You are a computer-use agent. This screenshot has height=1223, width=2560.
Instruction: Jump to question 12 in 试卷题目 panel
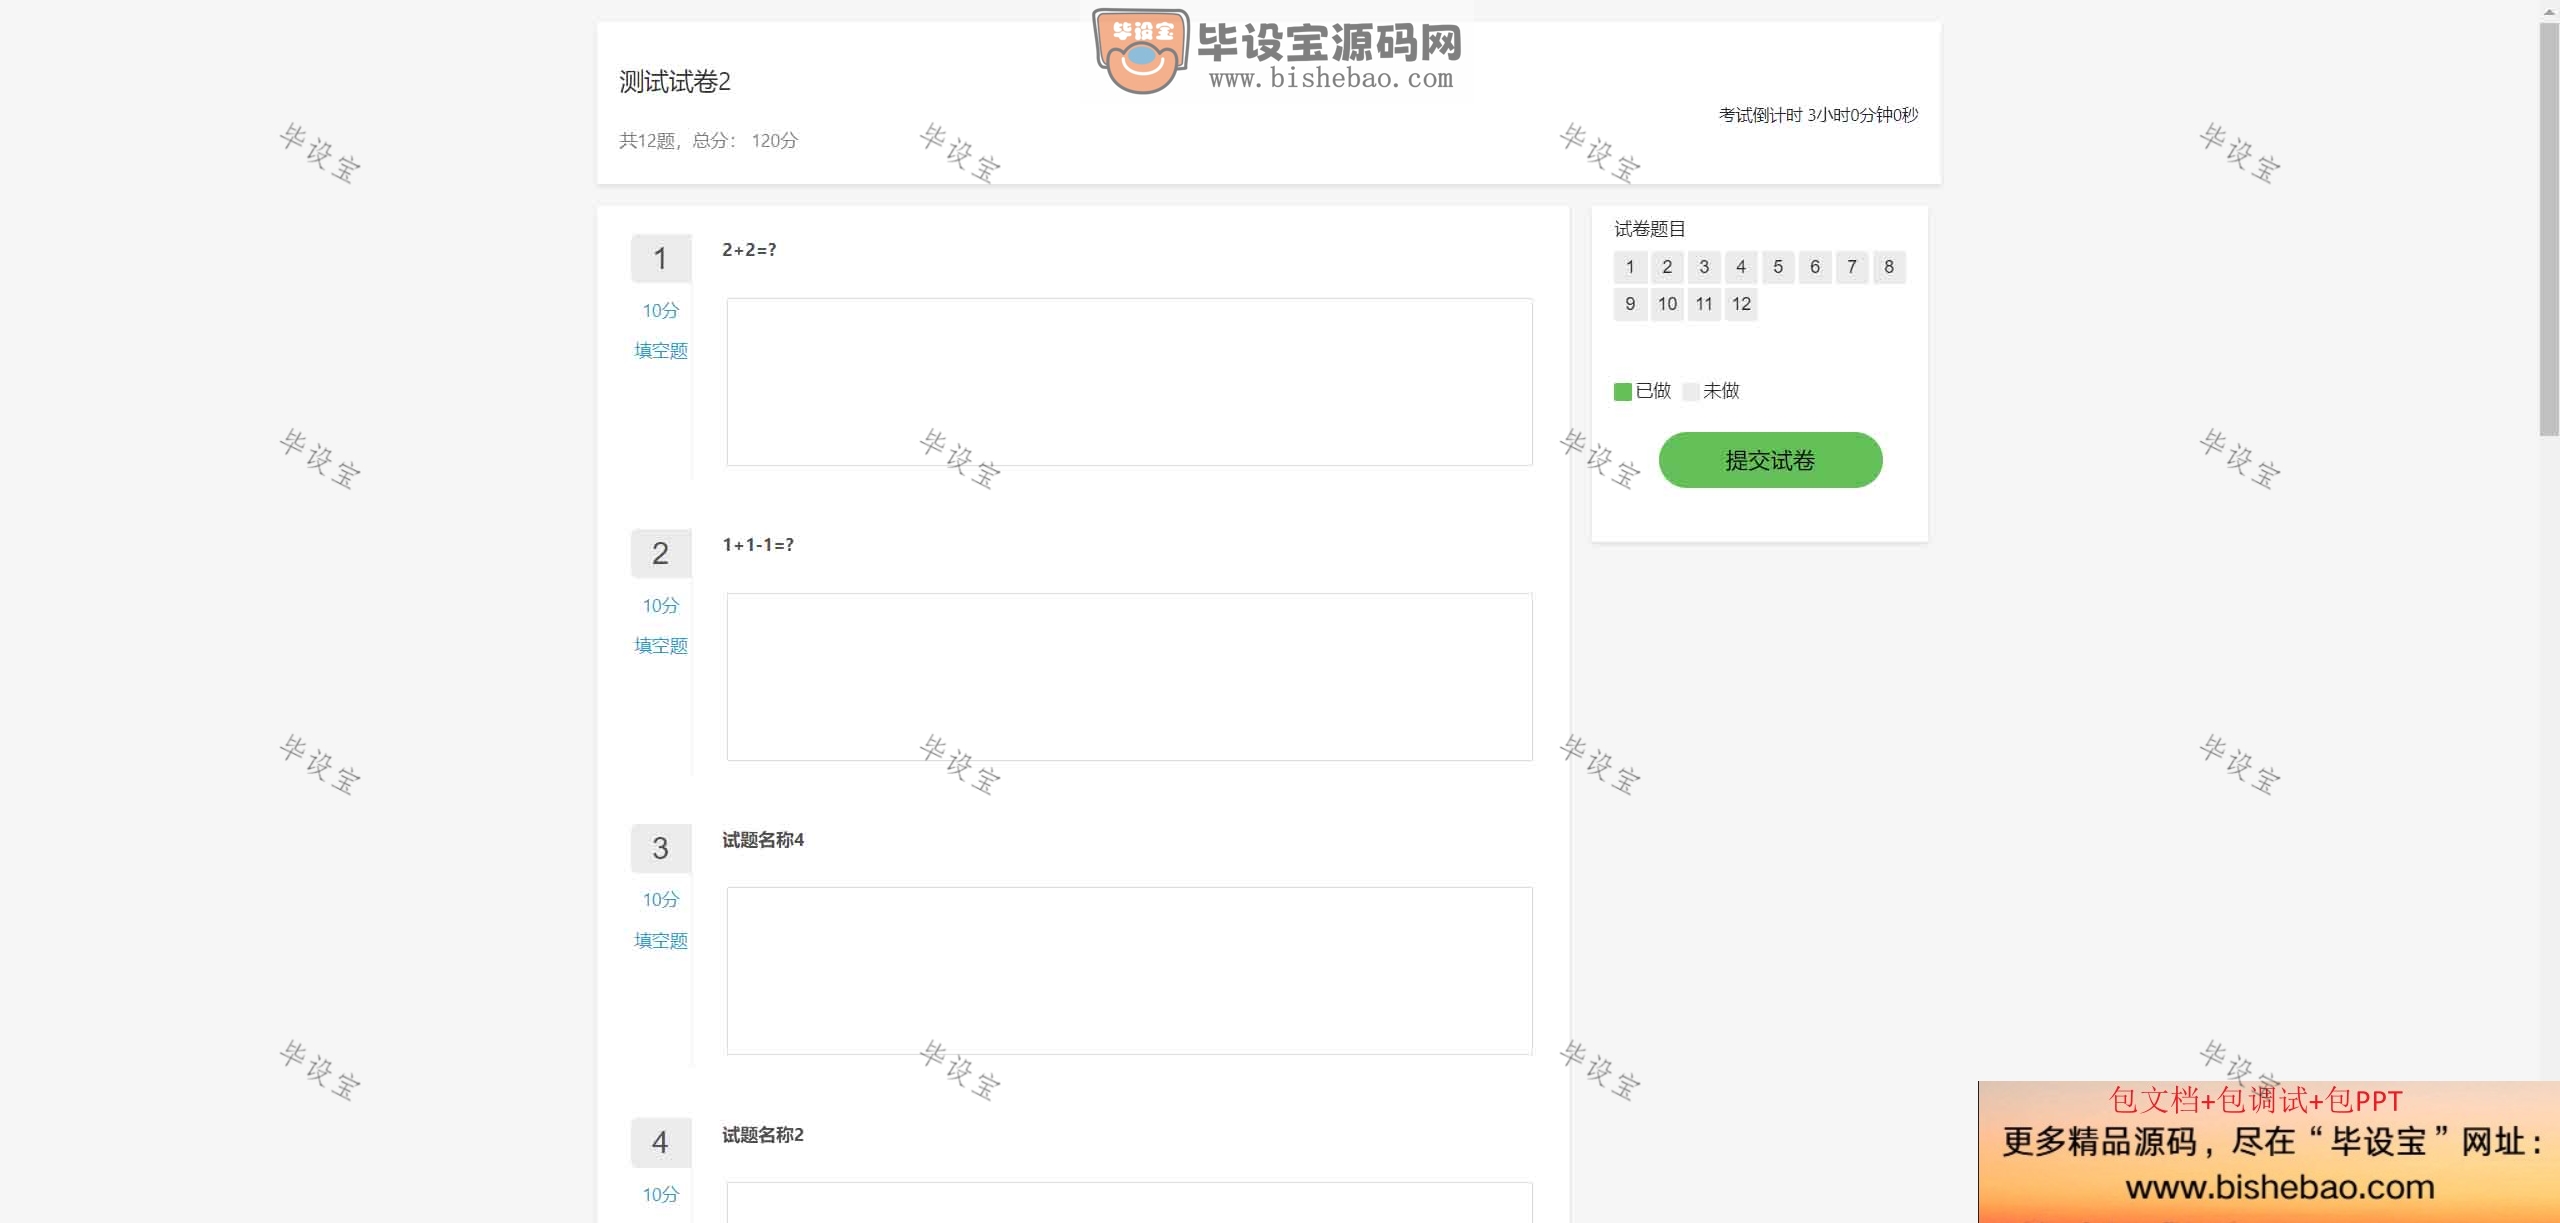click(1741, 304)
